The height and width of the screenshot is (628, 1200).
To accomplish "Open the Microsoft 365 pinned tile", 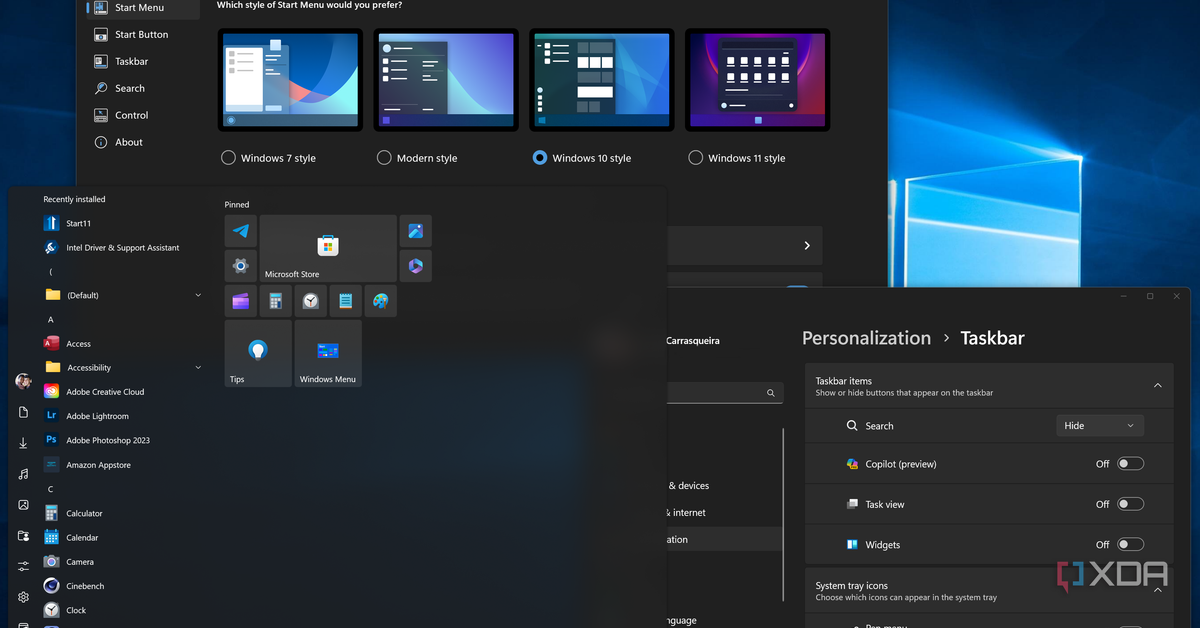I will 415,266.
